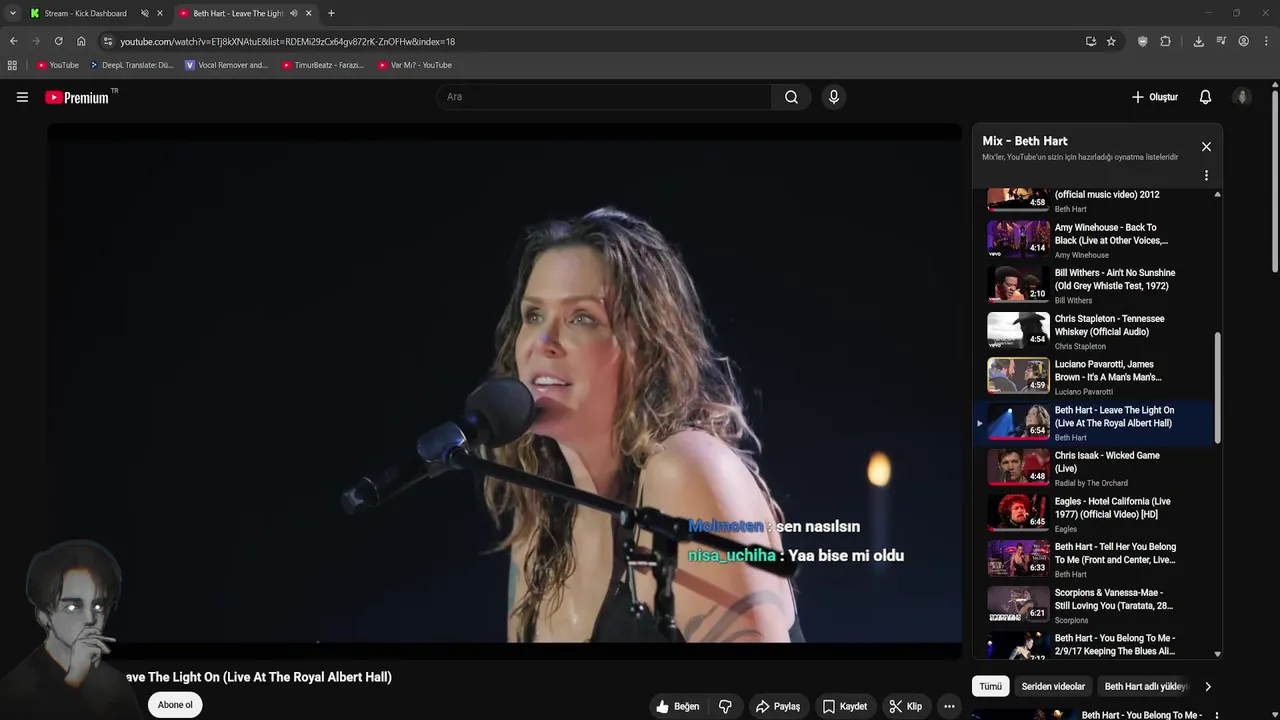
Task: Open YouTube bookmark in bookmarks bar
Action: click(x=57, y=65)
